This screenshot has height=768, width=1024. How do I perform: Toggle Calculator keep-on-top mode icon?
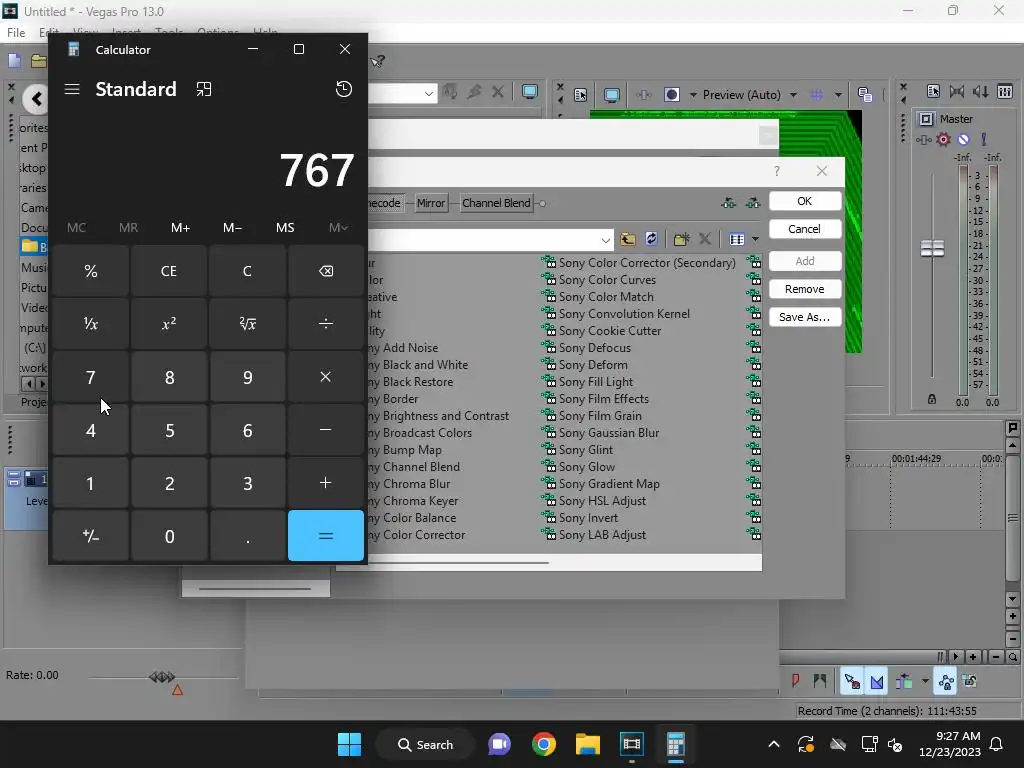pyautogui.click(x=204, y=89)
